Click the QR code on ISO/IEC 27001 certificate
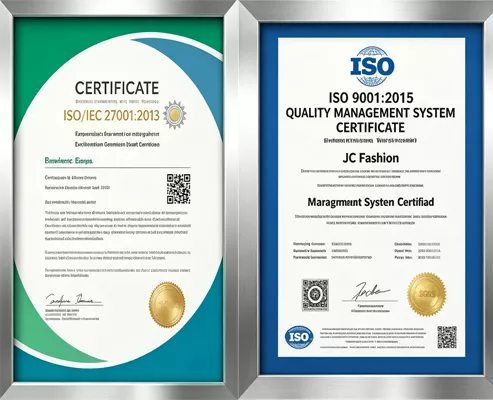 pyautogui.click(x=179, y=189)
